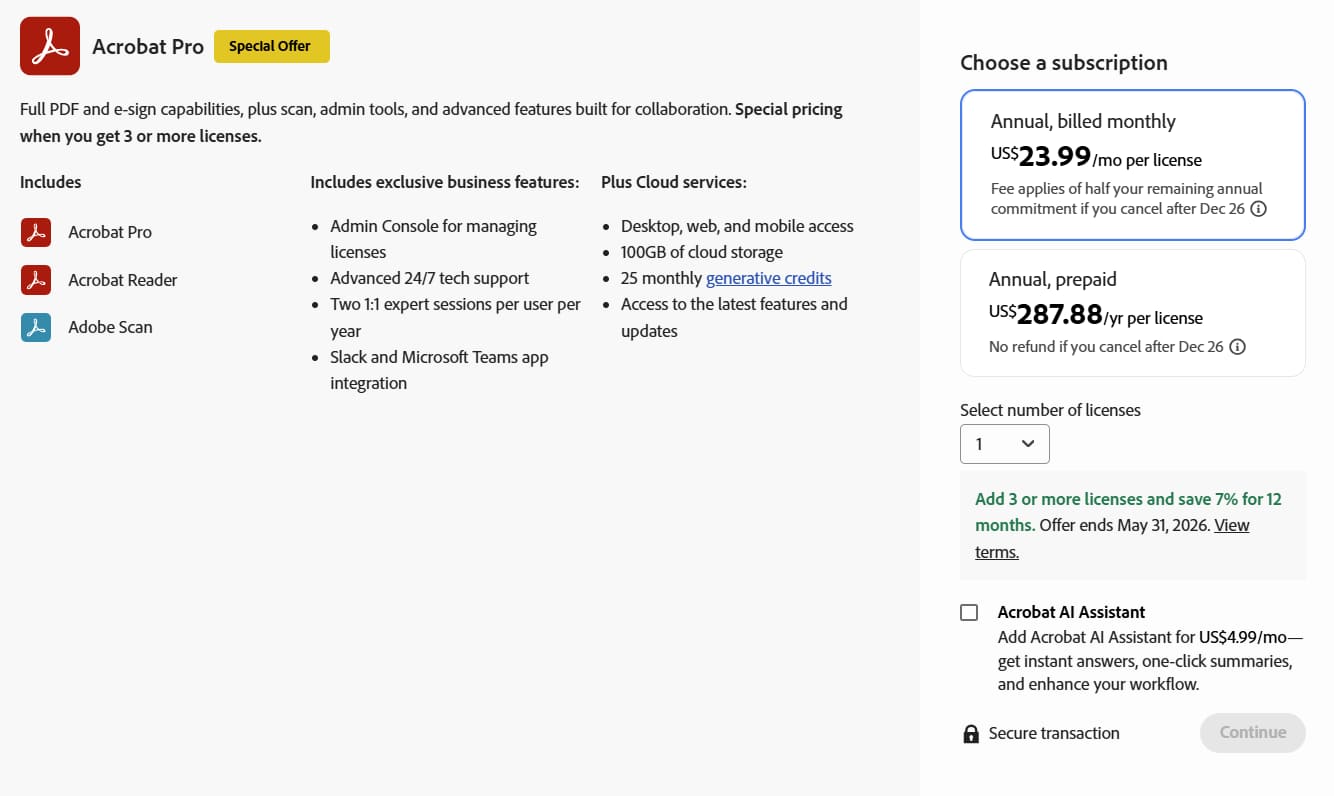Click the Acrobat Reader icon
The width and height of the screenshot is (1334, 796).
click(x=37, y=279)
